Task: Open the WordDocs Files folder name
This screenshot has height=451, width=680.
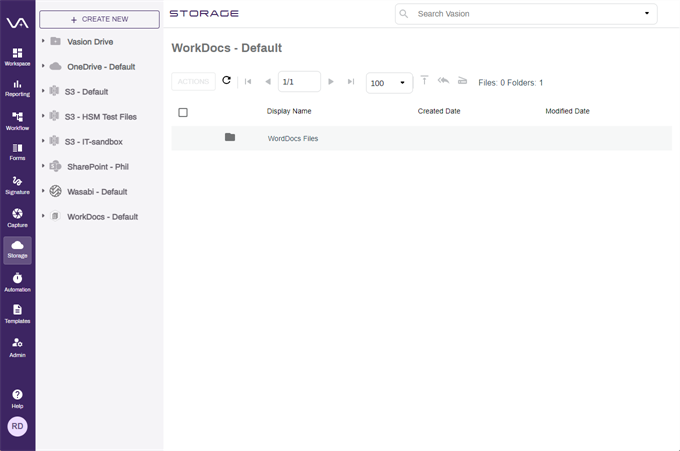Action: click(x=293, y=138)
